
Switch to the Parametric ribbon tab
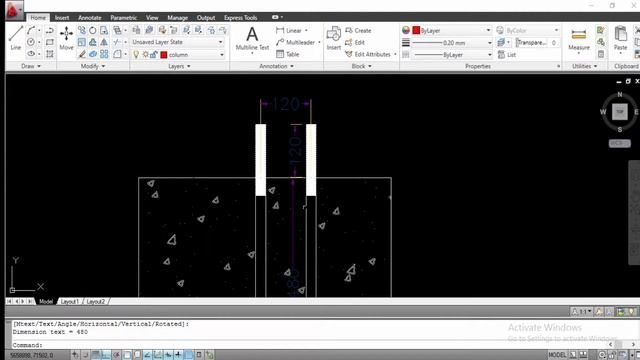click(124, 18)
